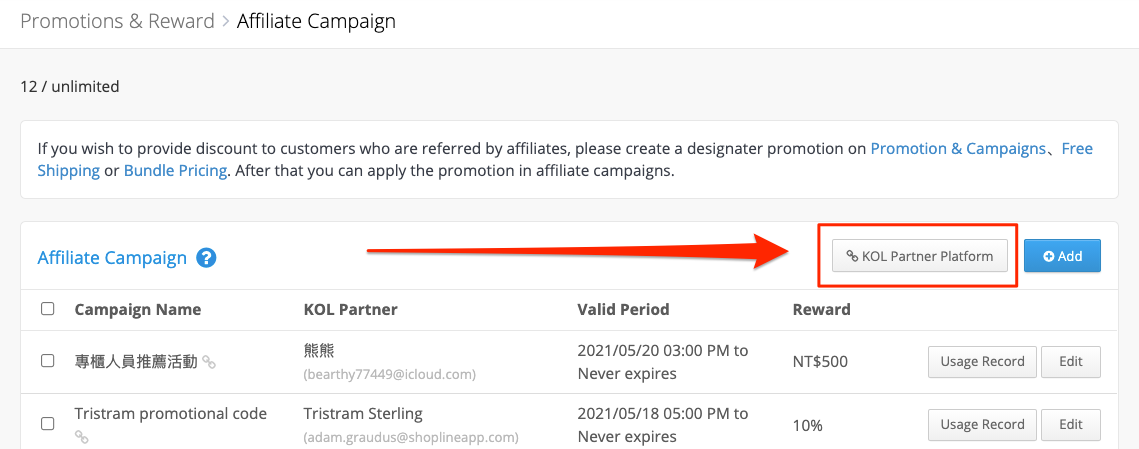Click the Affiliate Campaign section title
This screenshot has width=1139, height=449.
(112, 257)
